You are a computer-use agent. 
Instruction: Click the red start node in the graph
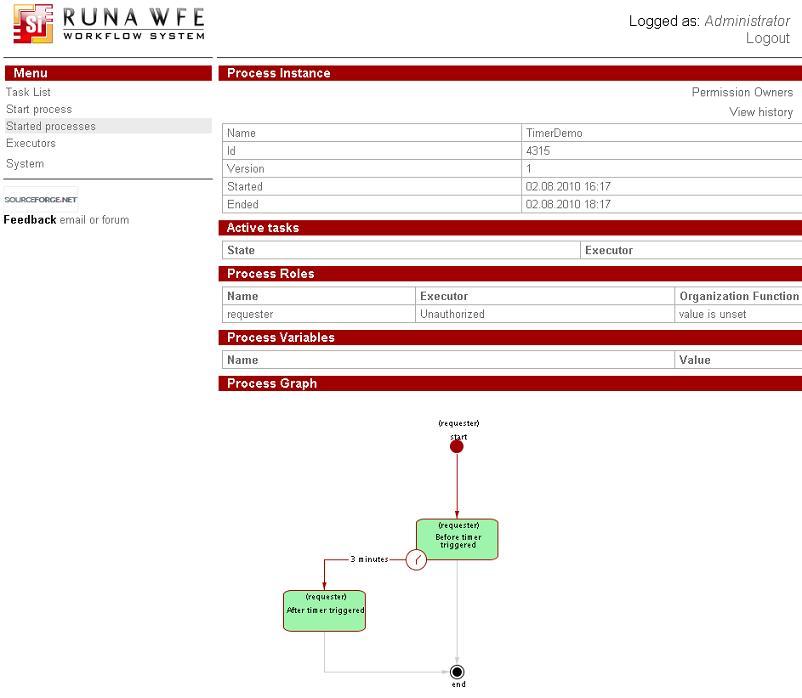click(x=457, y=445)
